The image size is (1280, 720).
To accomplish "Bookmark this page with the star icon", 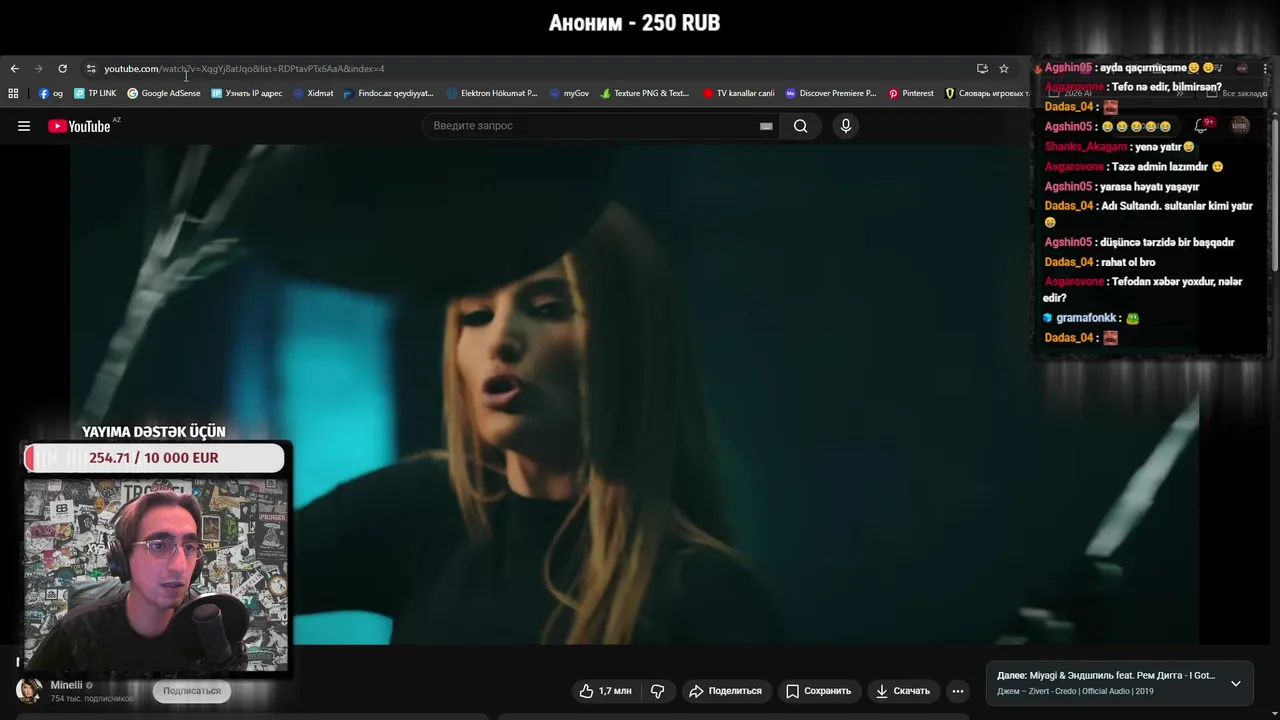I will (1004, 69).
